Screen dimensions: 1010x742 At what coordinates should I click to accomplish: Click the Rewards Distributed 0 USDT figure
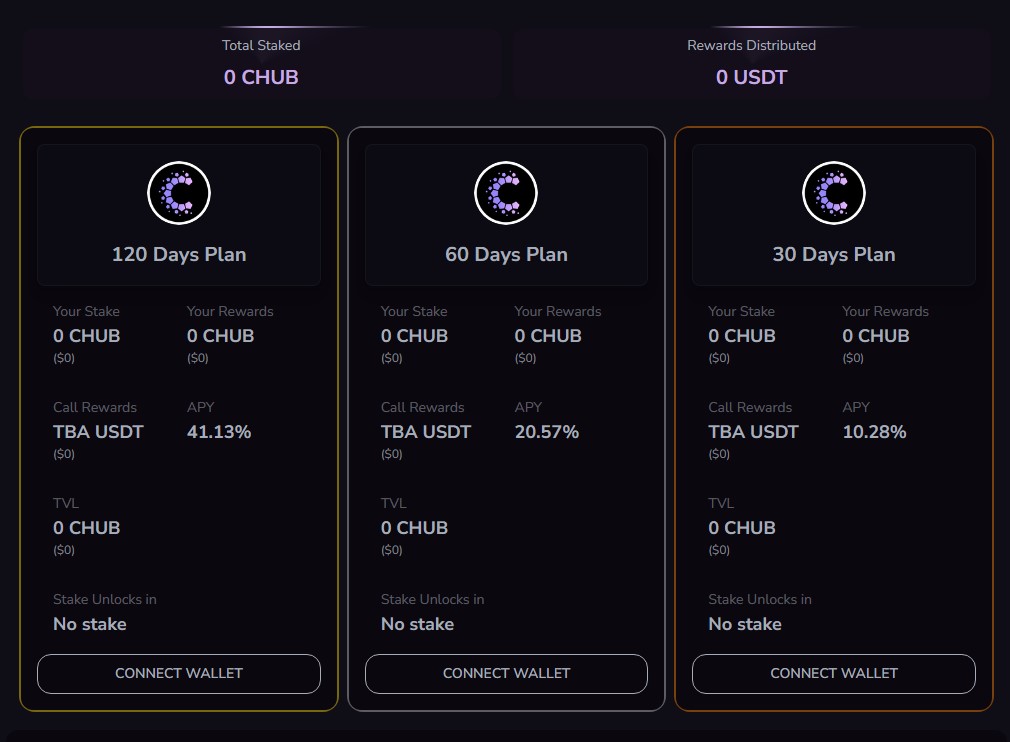click(x=752, y=77)
